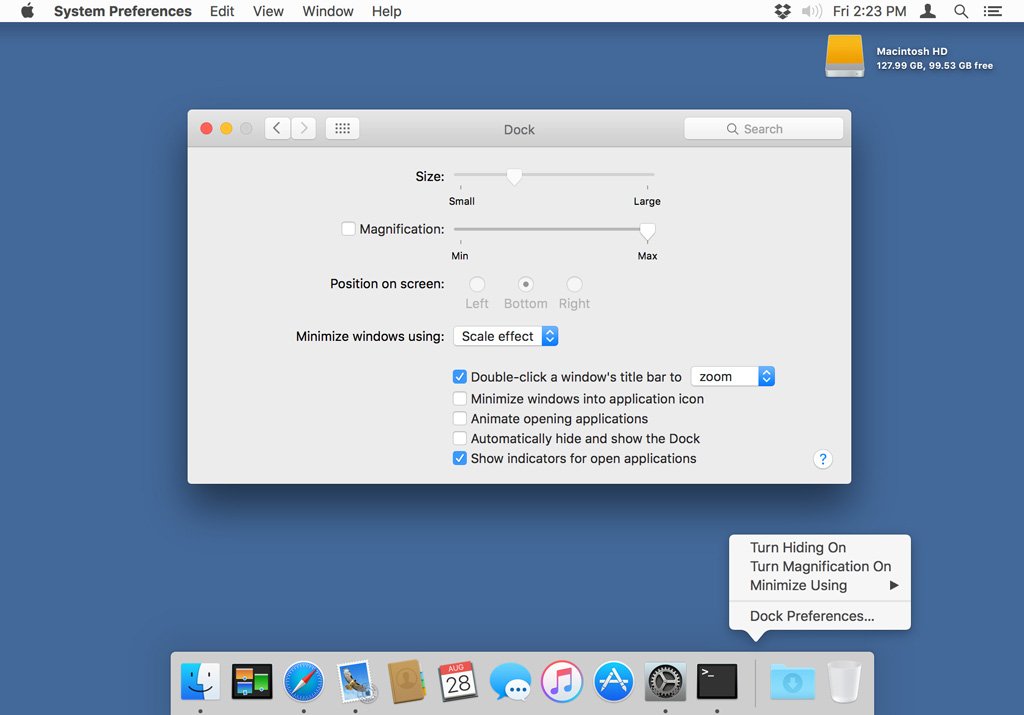Click the Show All grid icon

pyautogui.click(x=342, y=129)
